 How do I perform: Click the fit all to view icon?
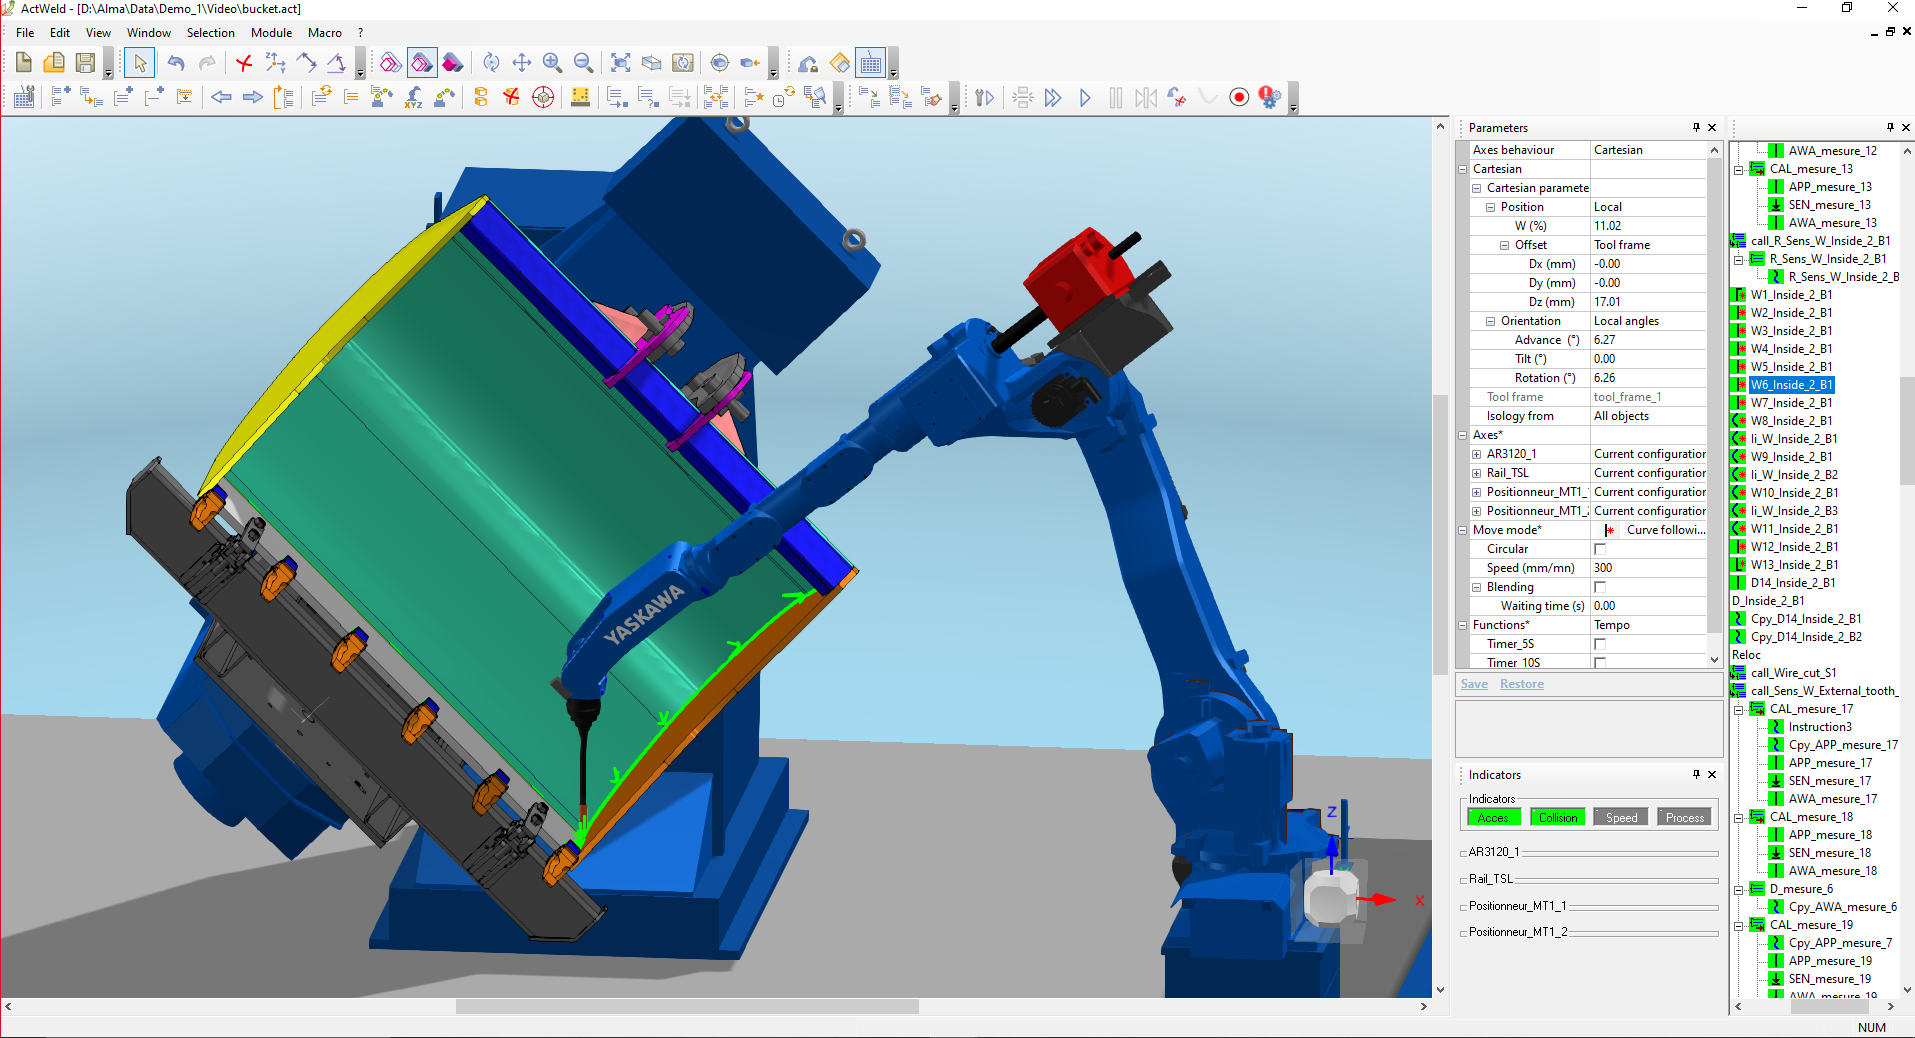click(x=621, y=63)
